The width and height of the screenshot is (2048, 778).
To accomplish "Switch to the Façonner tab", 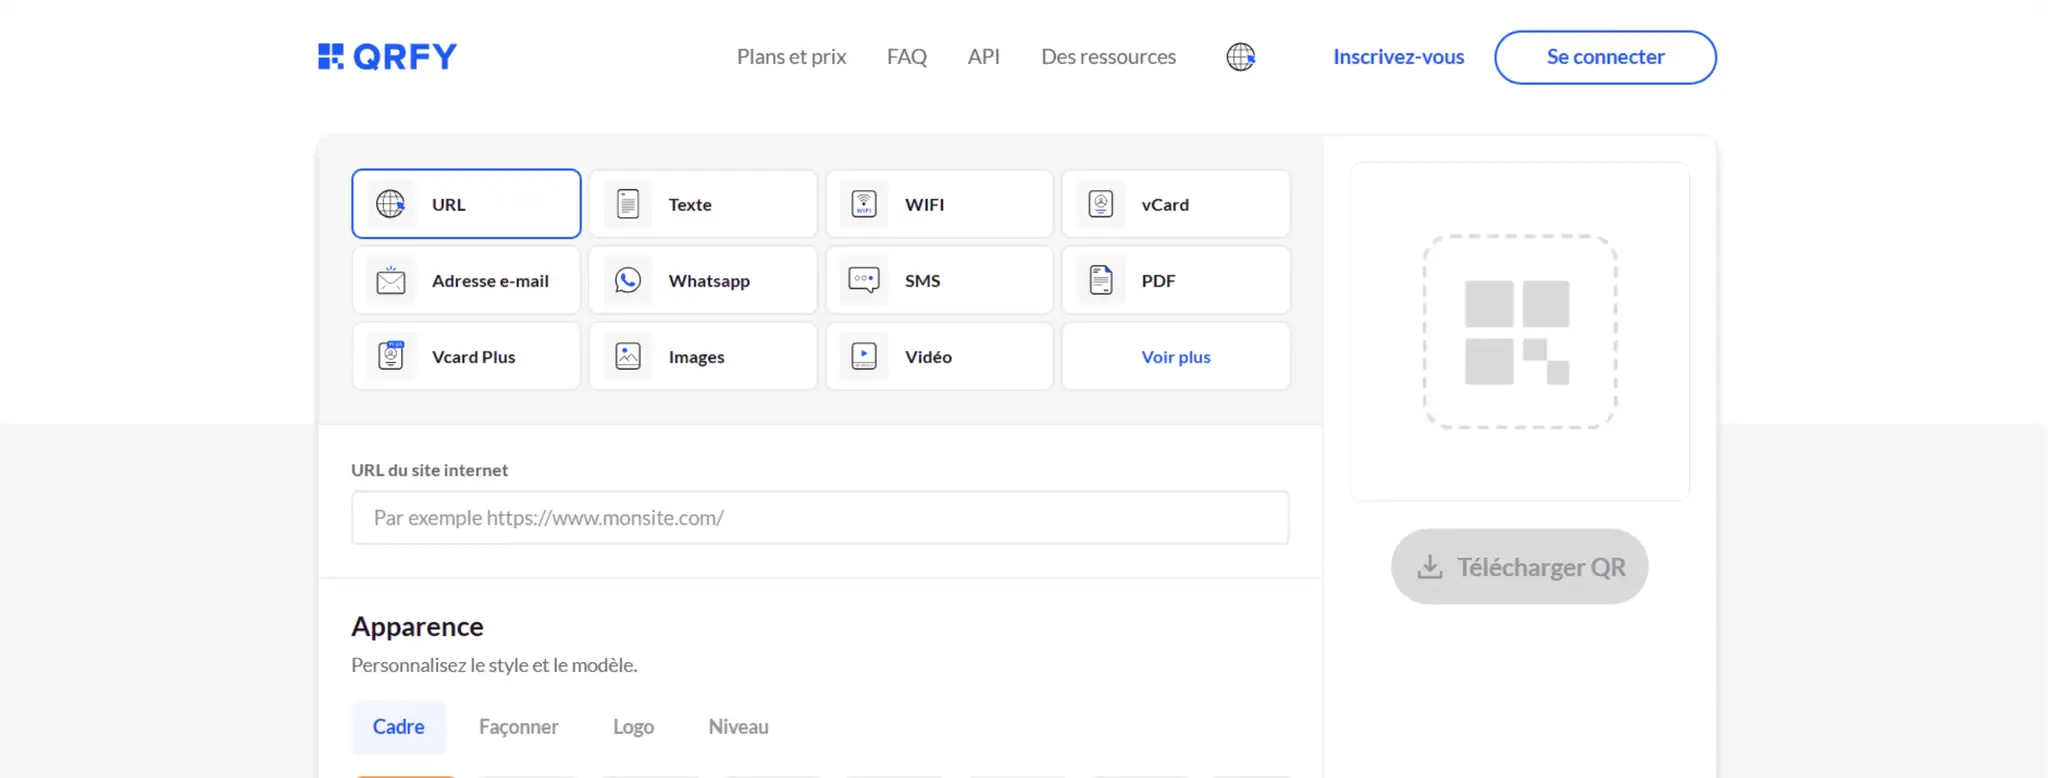I will pyautogui.click(x=518, y=727).
